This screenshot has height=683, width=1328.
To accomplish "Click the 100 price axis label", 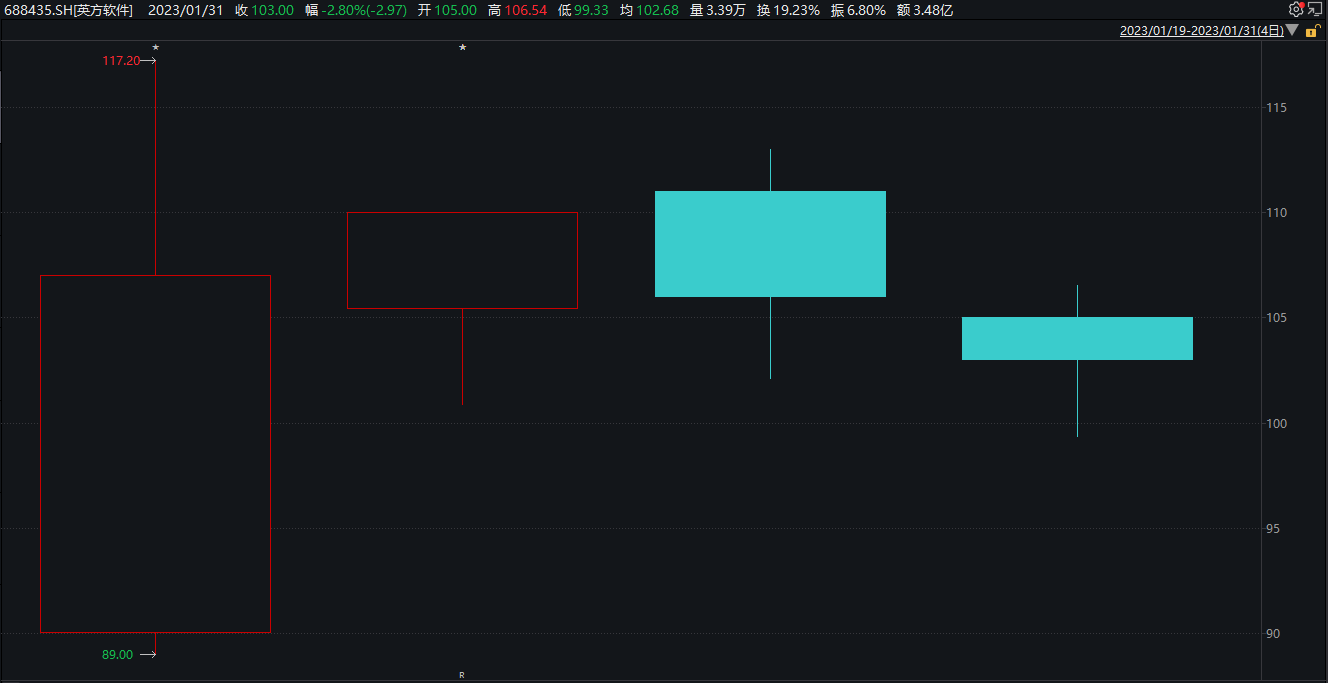I will click(x=1274, y=423).
